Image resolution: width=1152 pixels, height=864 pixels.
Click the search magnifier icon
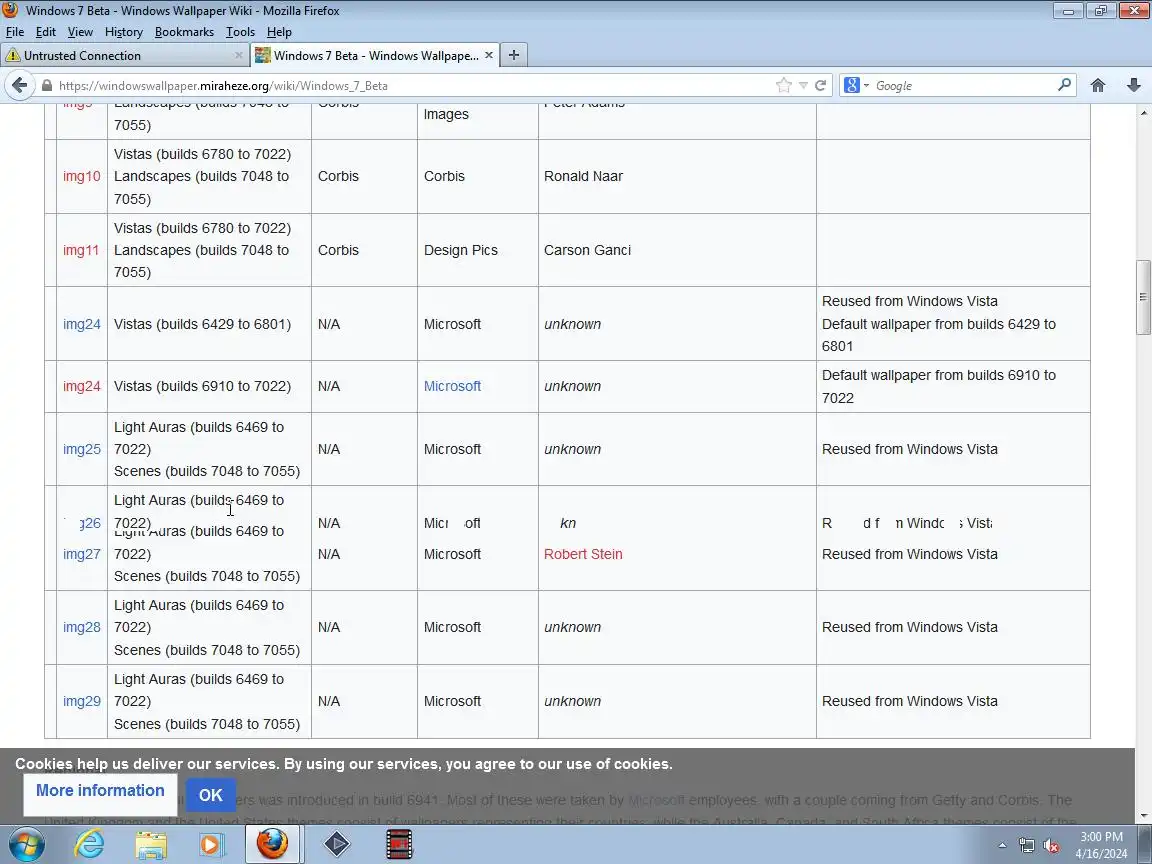[1064, 85]
